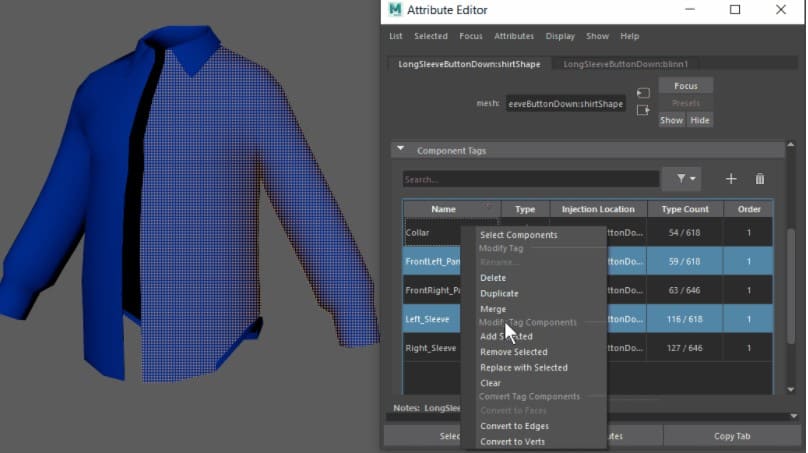Collapse the Component Tags section
Screen dimensions: 808x453
[x=401, y=150]
